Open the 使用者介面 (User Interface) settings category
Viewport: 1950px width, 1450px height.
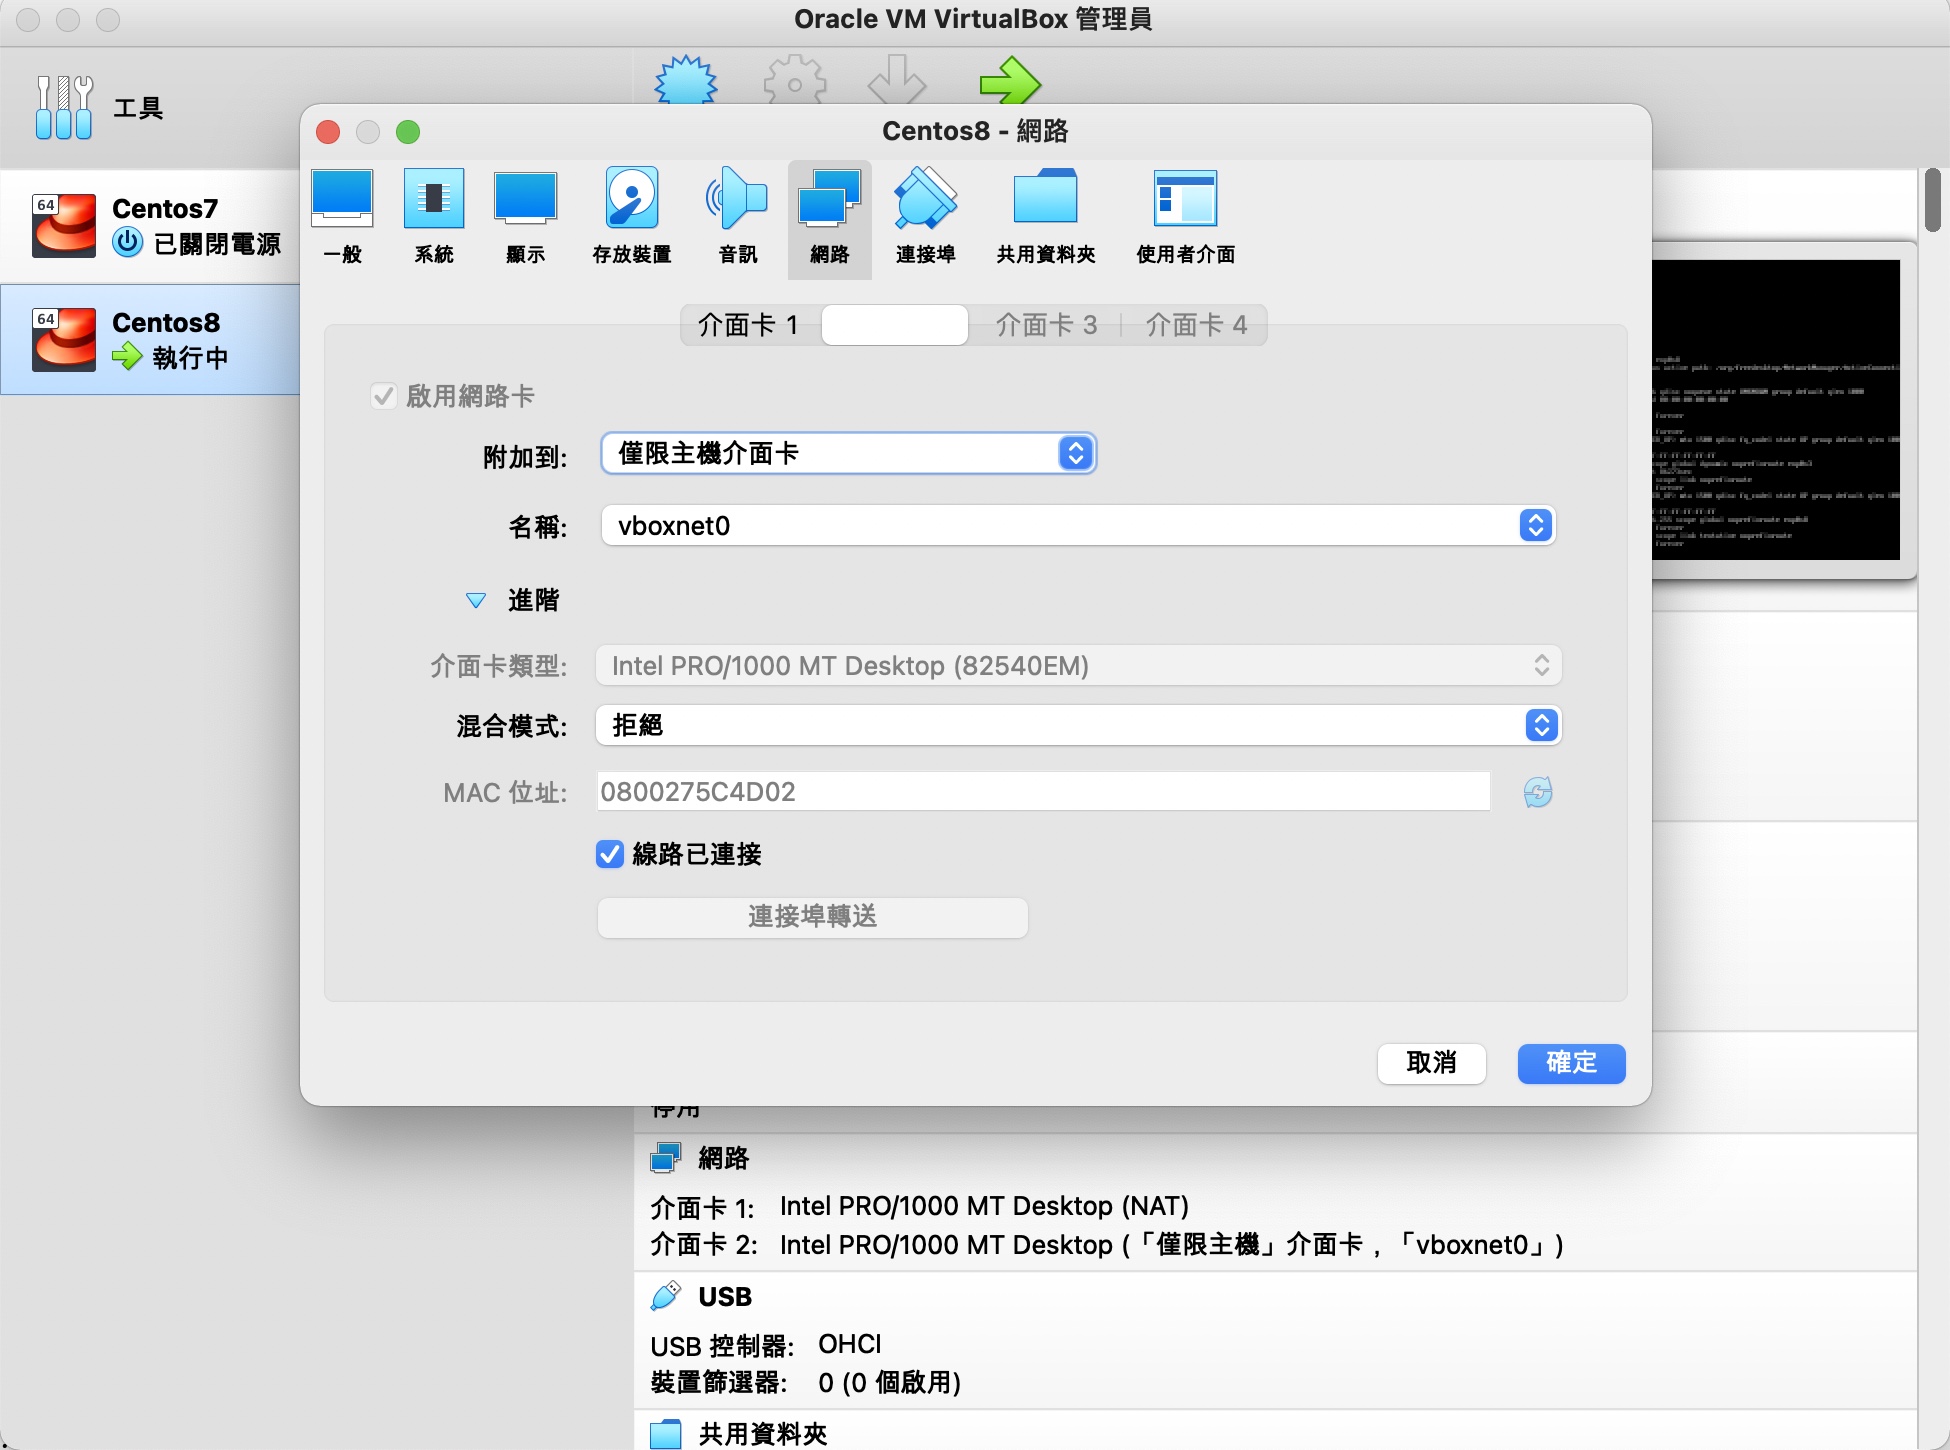(x=1186, y=218)
